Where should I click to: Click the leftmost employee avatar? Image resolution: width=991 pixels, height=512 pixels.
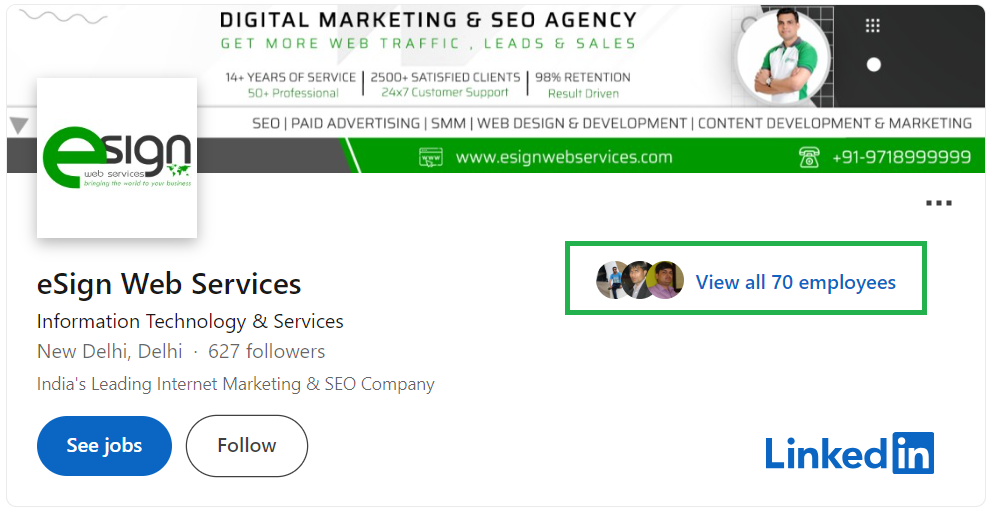[x=609, y=281]
